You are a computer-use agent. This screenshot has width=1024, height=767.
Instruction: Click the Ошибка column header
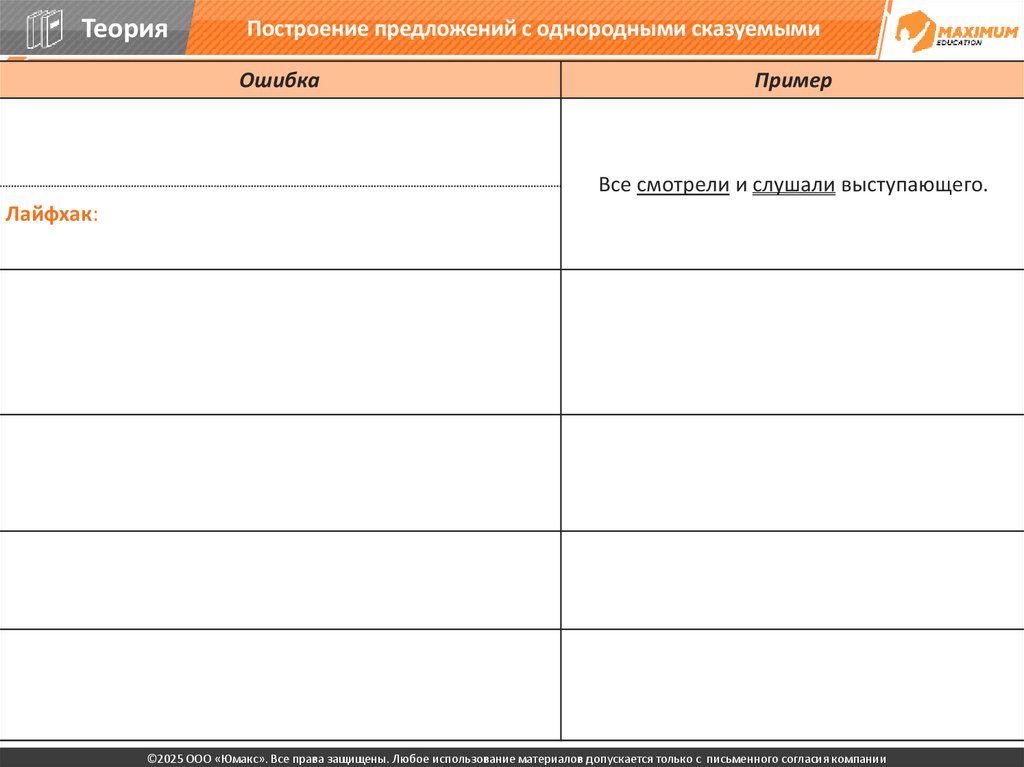tap(279, 80)
